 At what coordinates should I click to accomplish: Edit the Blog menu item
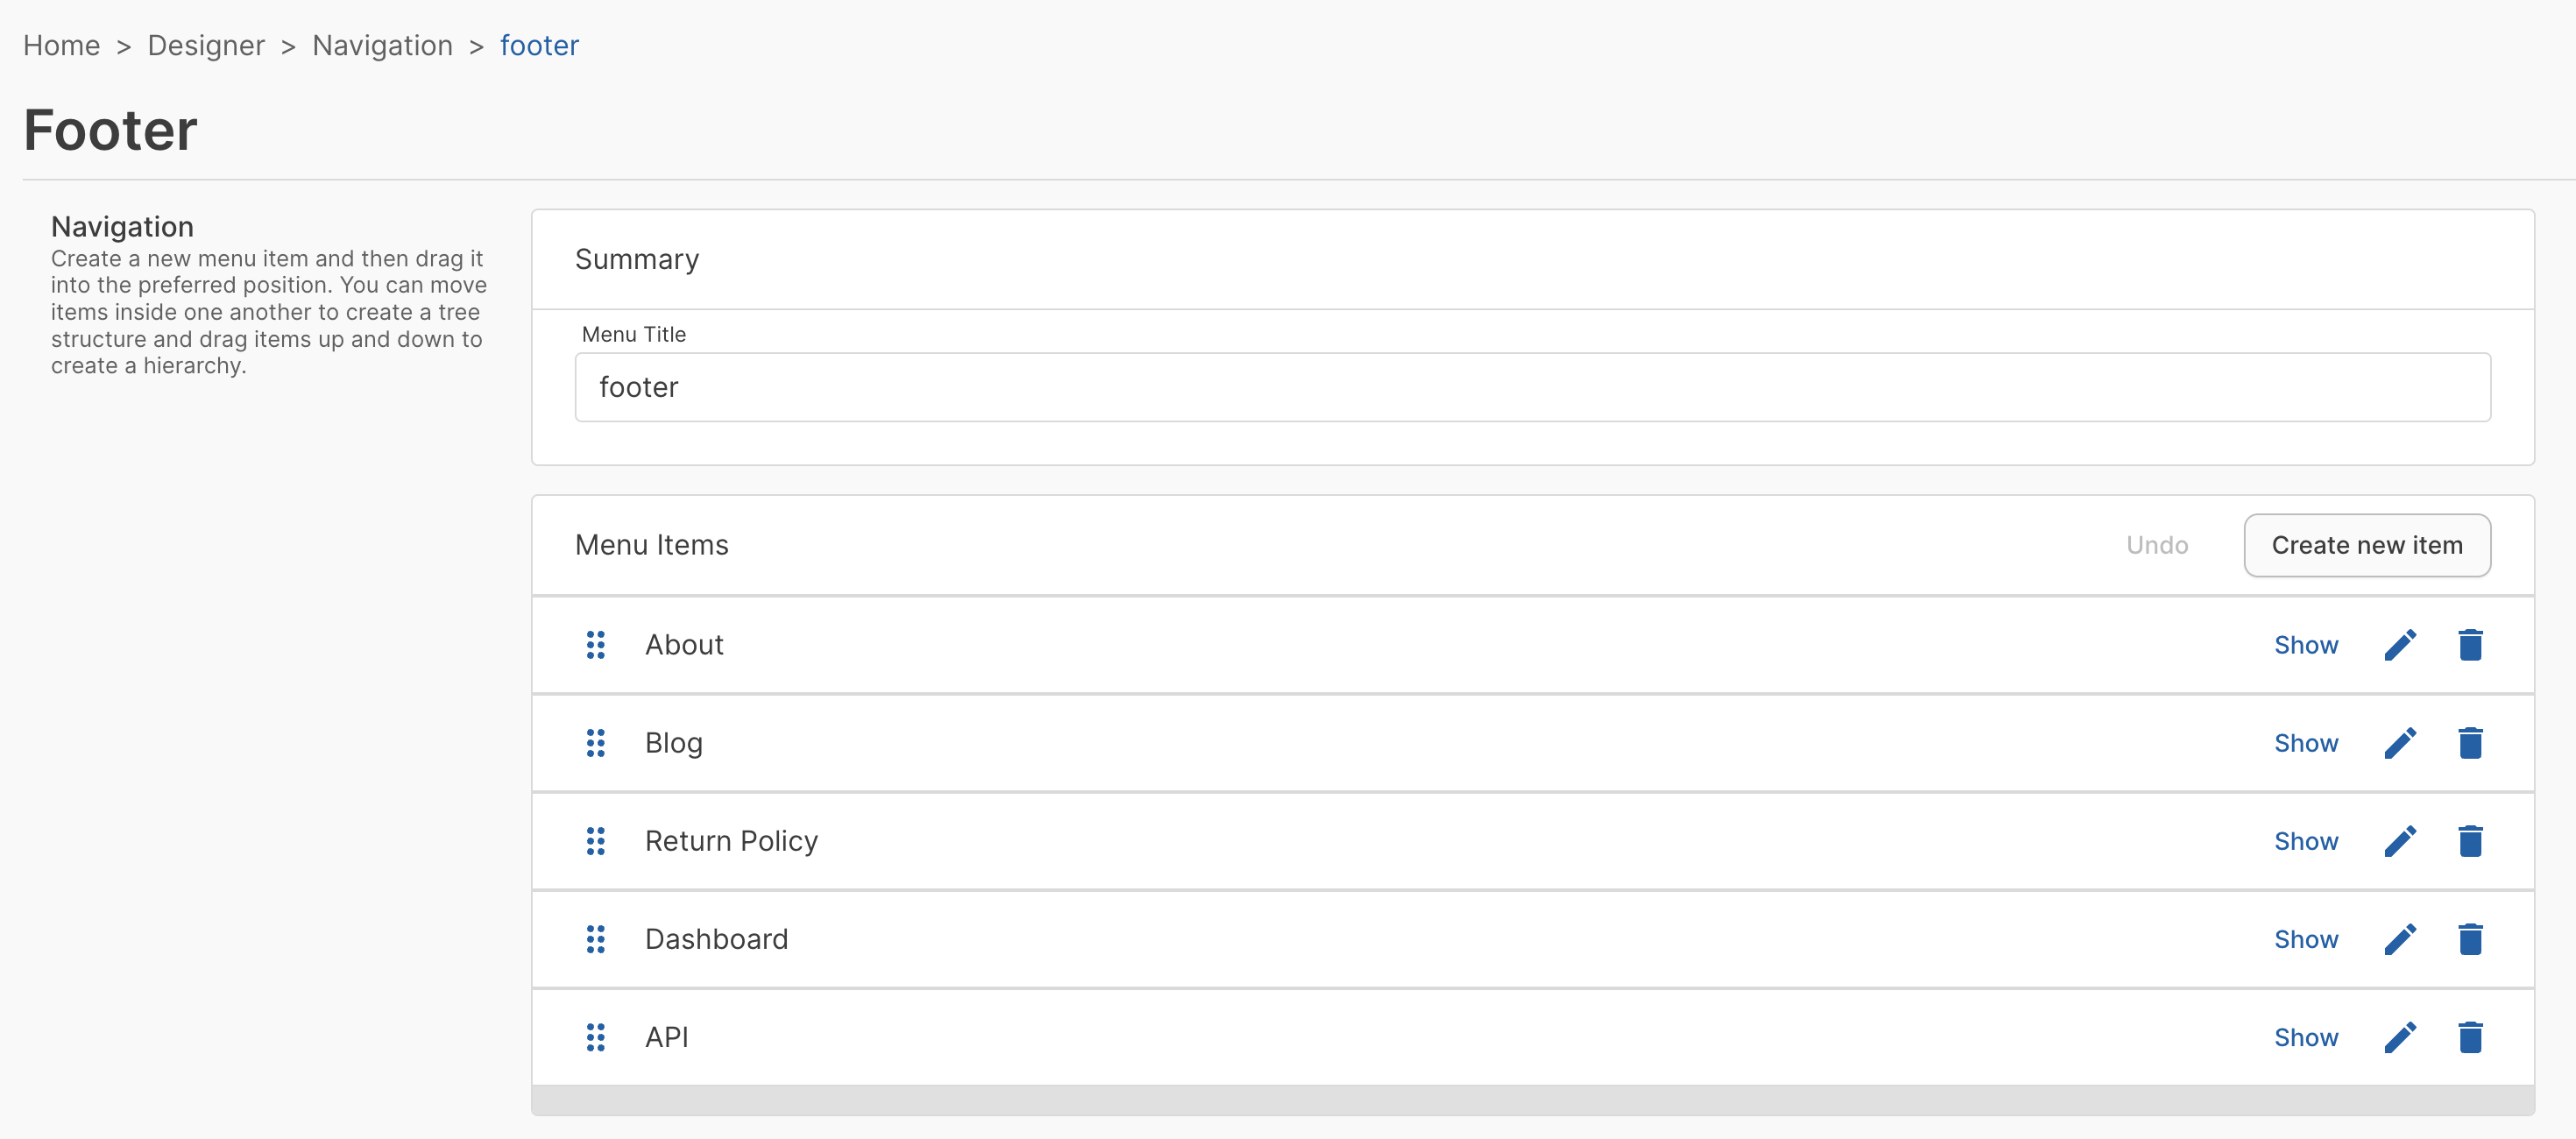(2399, 743)
